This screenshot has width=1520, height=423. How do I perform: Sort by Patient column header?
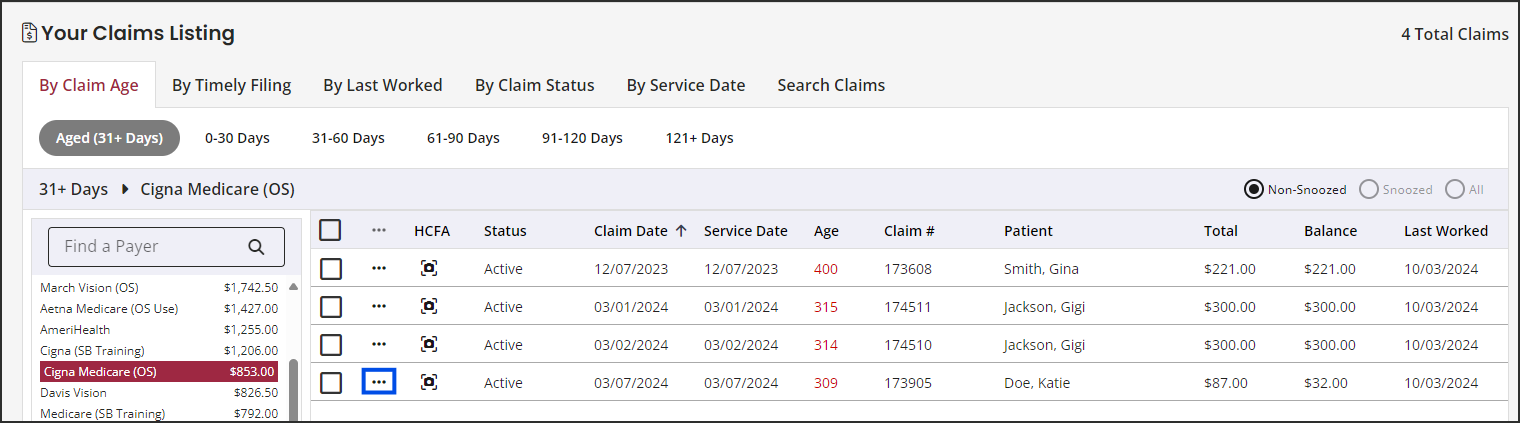[1028, 230]
